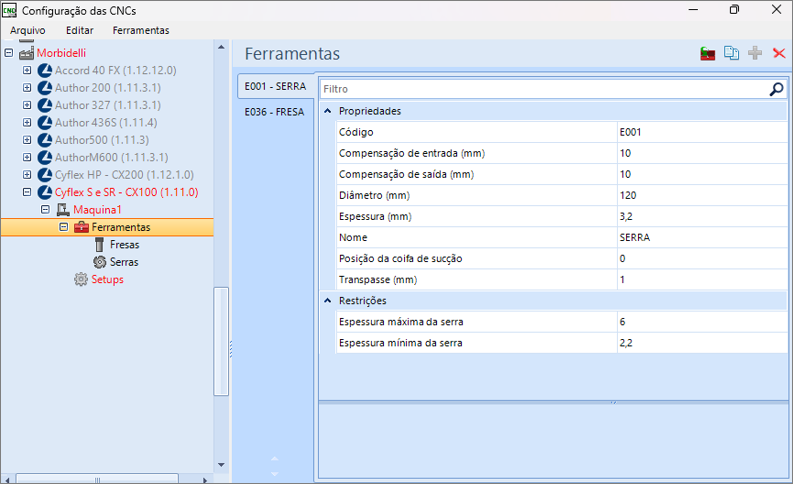This screenshot has height=484, width=793.
Task: Click the Serras saw blade icon
Action: [x=100, y=262]
